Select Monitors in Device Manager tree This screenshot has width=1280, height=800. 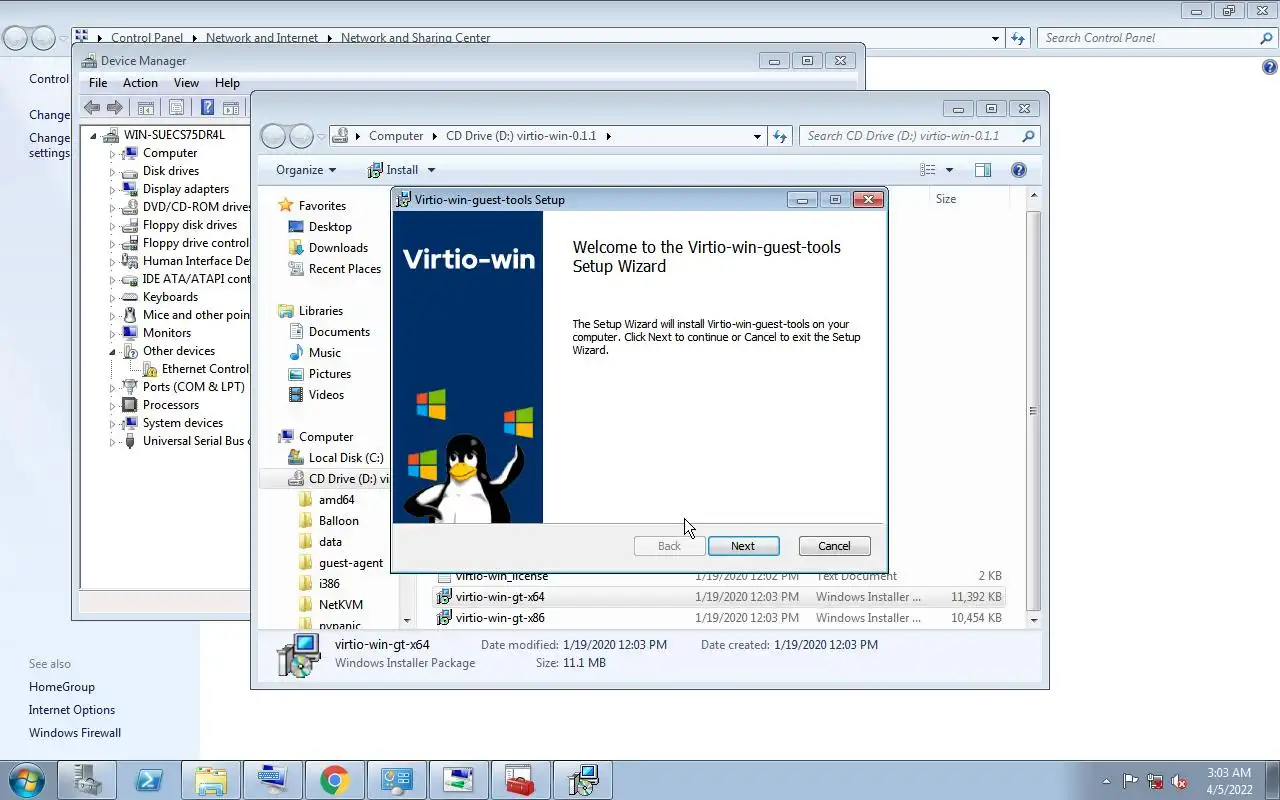point(167,333)
